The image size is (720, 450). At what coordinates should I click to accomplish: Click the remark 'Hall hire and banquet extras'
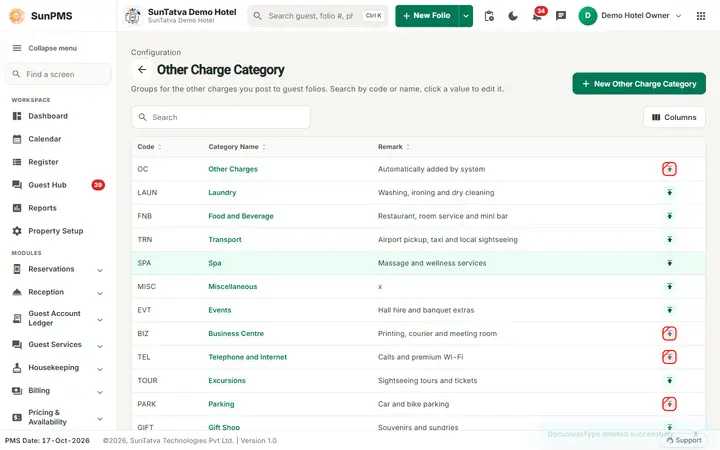pos(426,310)
